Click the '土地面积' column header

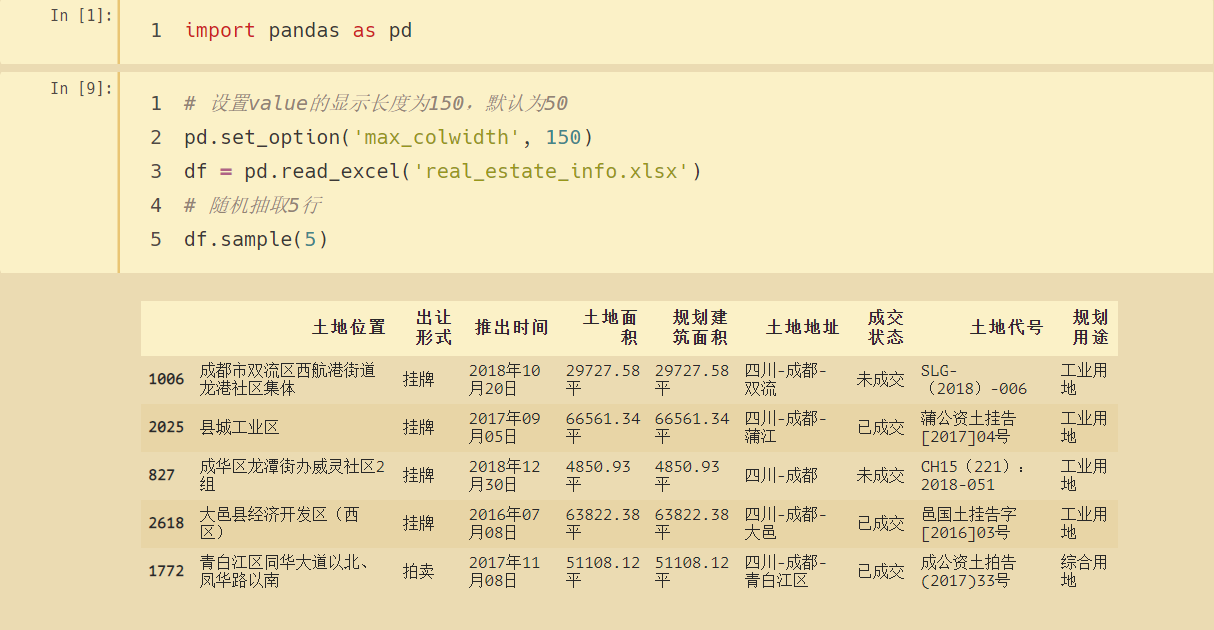pos(610,327)
